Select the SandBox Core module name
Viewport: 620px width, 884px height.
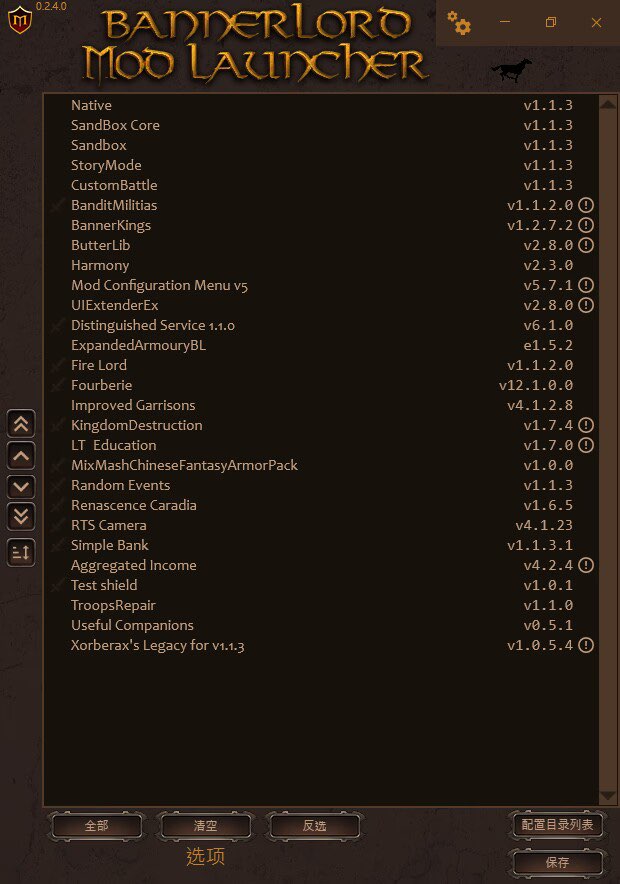[116, 125]
